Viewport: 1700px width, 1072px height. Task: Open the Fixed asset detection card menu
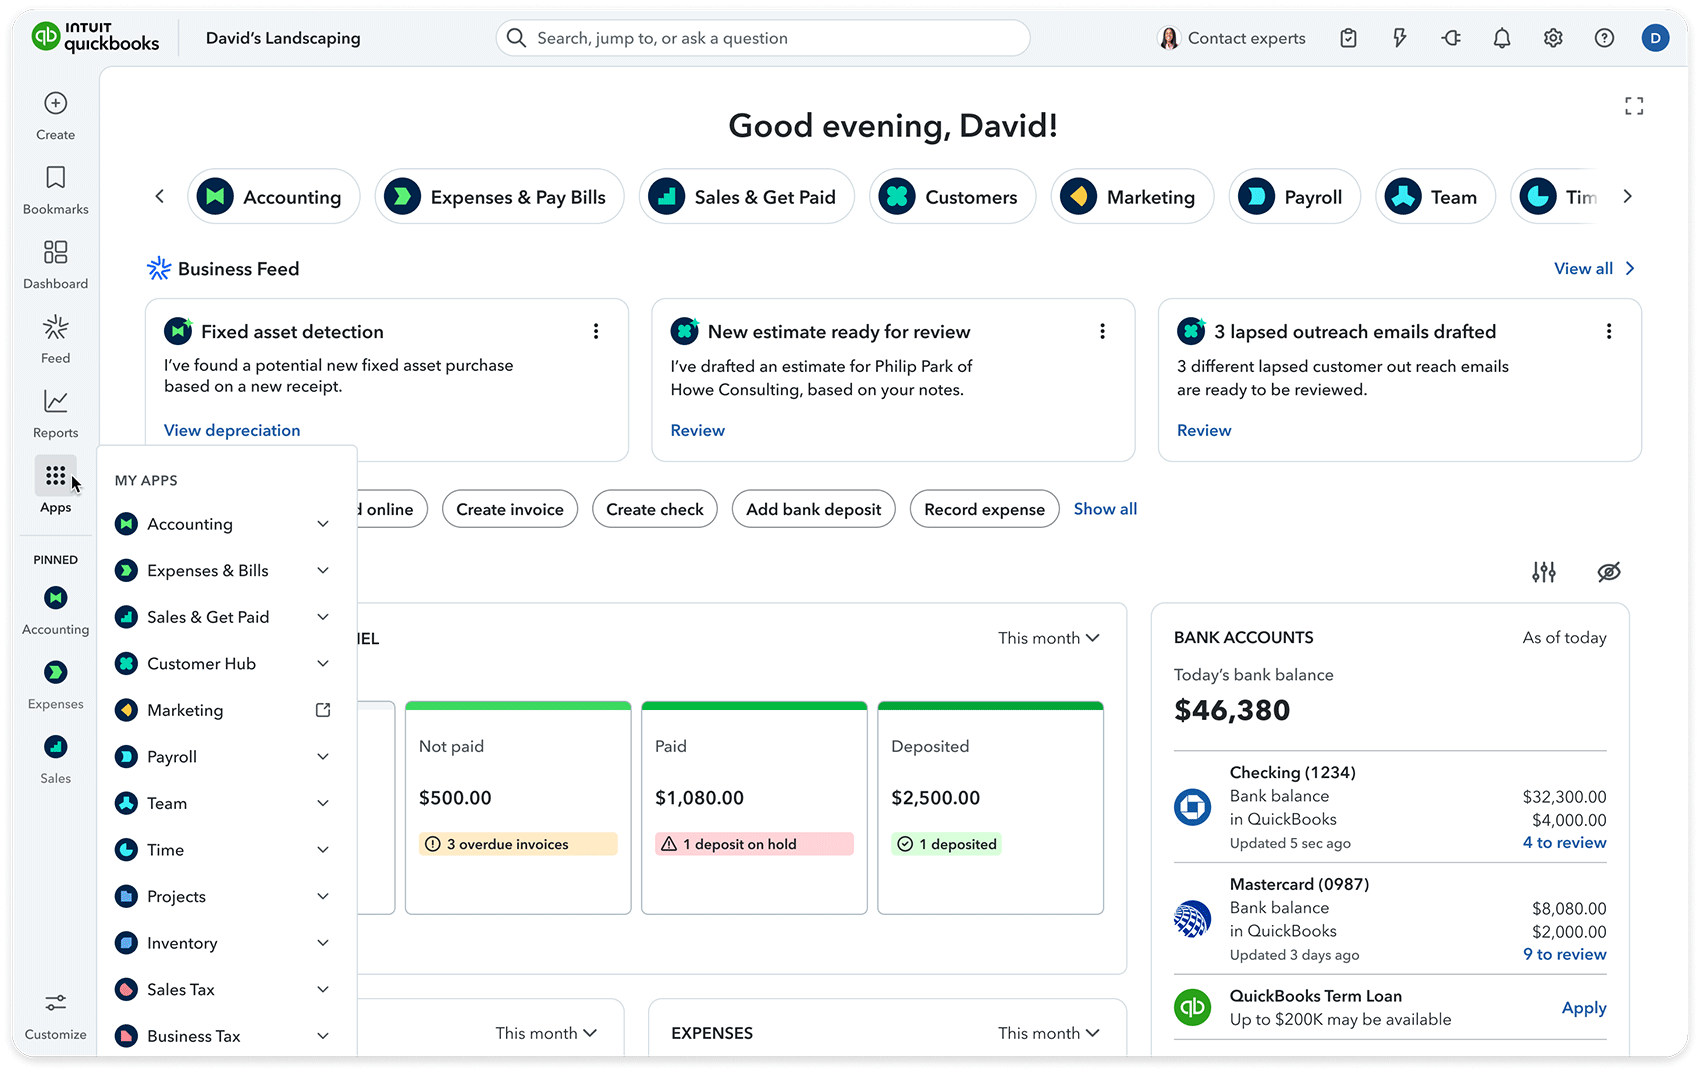(x=596, y=330)
